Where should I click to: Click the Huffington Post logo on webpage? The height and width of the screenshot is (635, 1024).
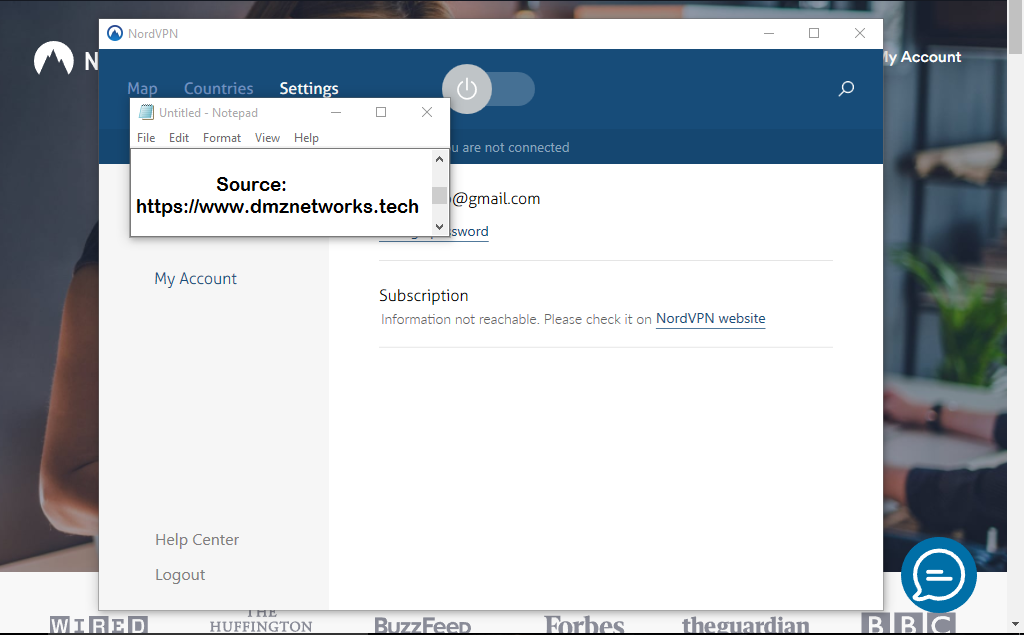coord(261,621)
